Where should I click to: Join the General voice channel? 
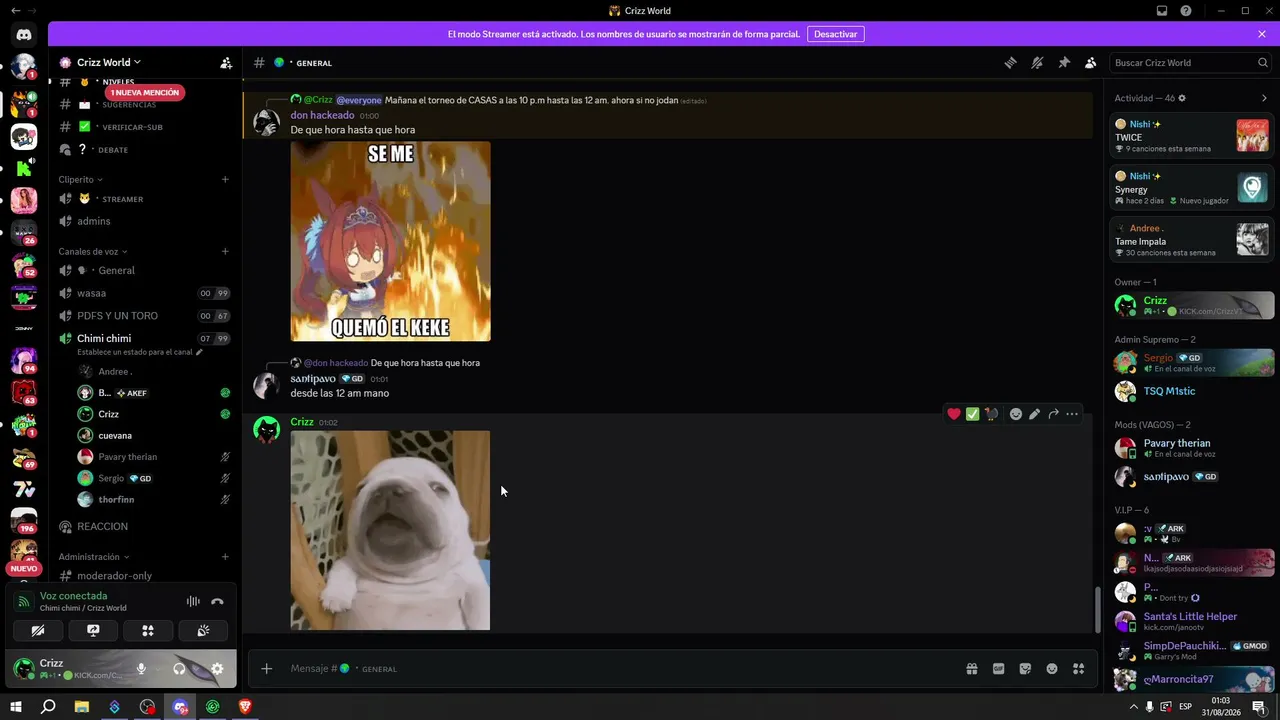pos(145,270)
